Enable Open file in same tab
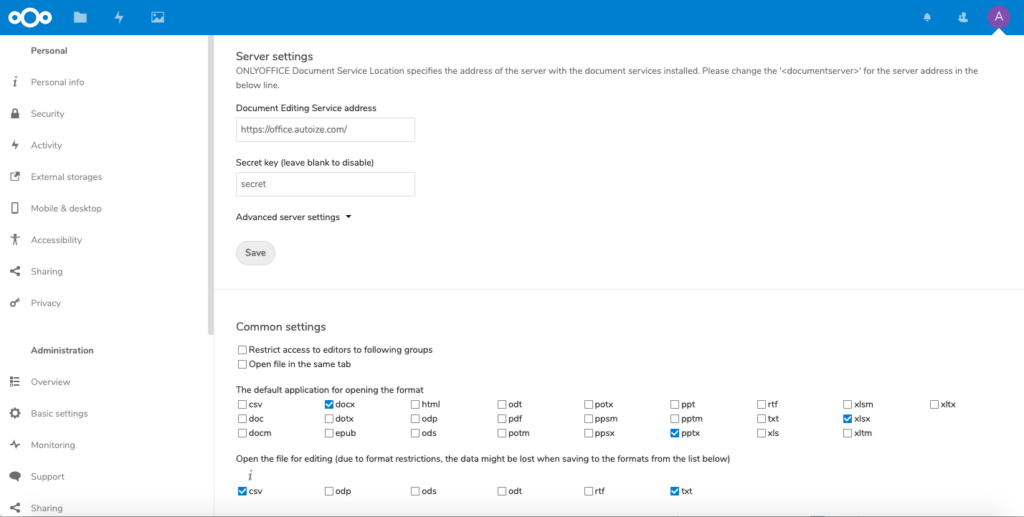Screen dimensions: 1024x517 click(242, 364)
